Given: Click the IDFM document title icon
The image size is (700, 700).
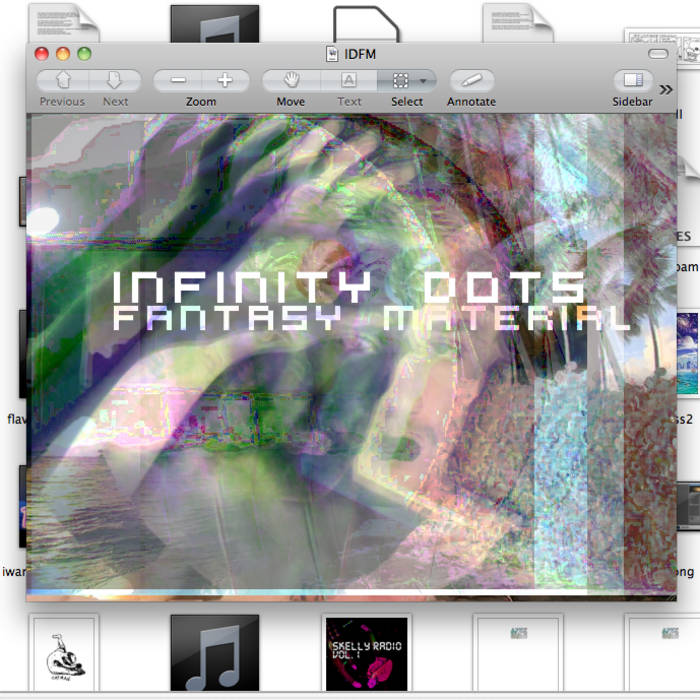Looking at the screenshot, I should pyautogui.click(x=332, y=54).
